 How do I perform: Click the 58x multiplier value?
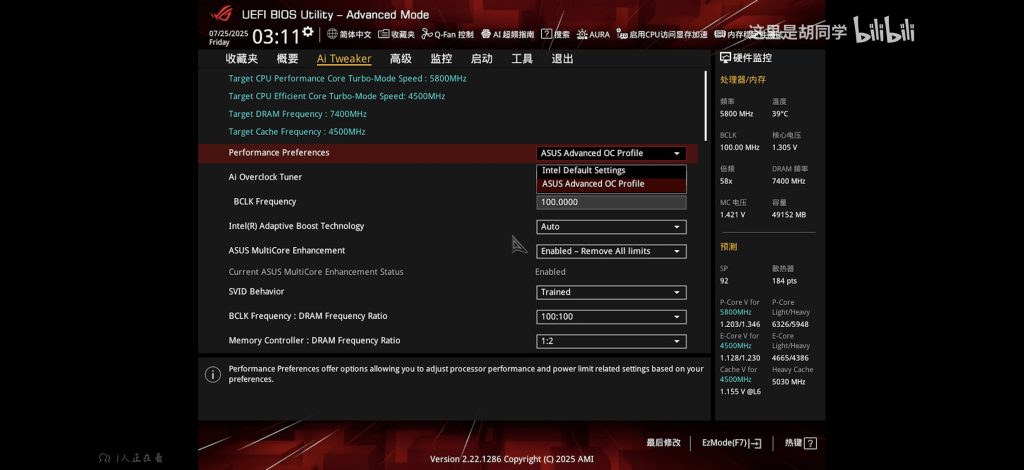point(726,181)
